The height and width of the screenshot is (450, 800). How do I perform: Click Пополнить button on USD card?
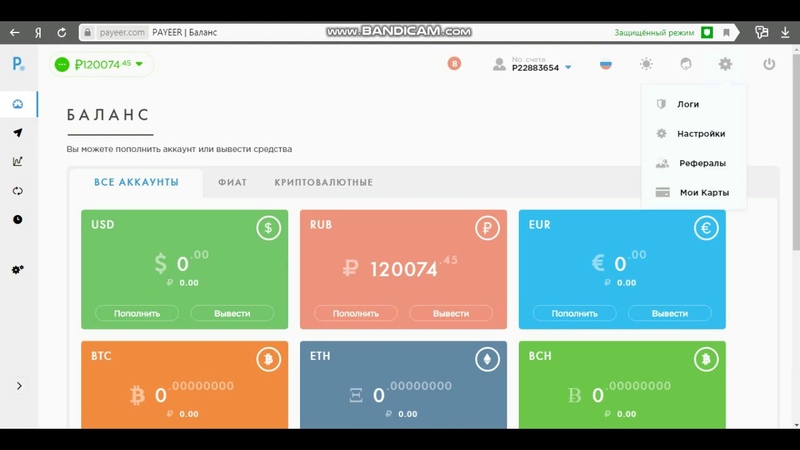coord(136,313)
